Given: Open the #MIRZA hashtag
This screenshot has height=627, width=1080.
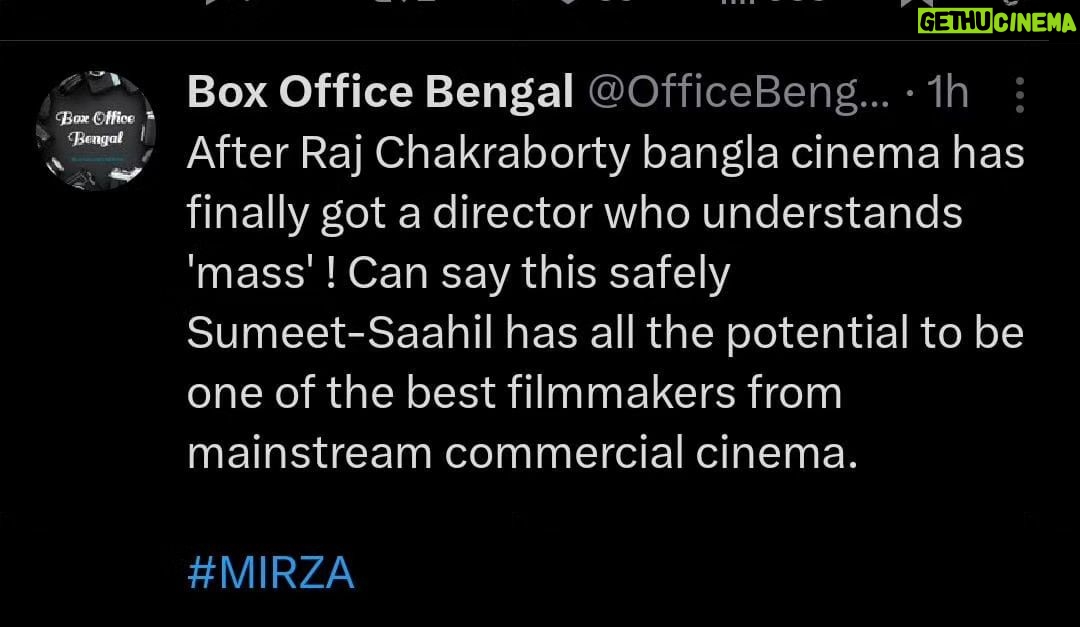Looking at the screenshot, I should (x=271, y=574).
